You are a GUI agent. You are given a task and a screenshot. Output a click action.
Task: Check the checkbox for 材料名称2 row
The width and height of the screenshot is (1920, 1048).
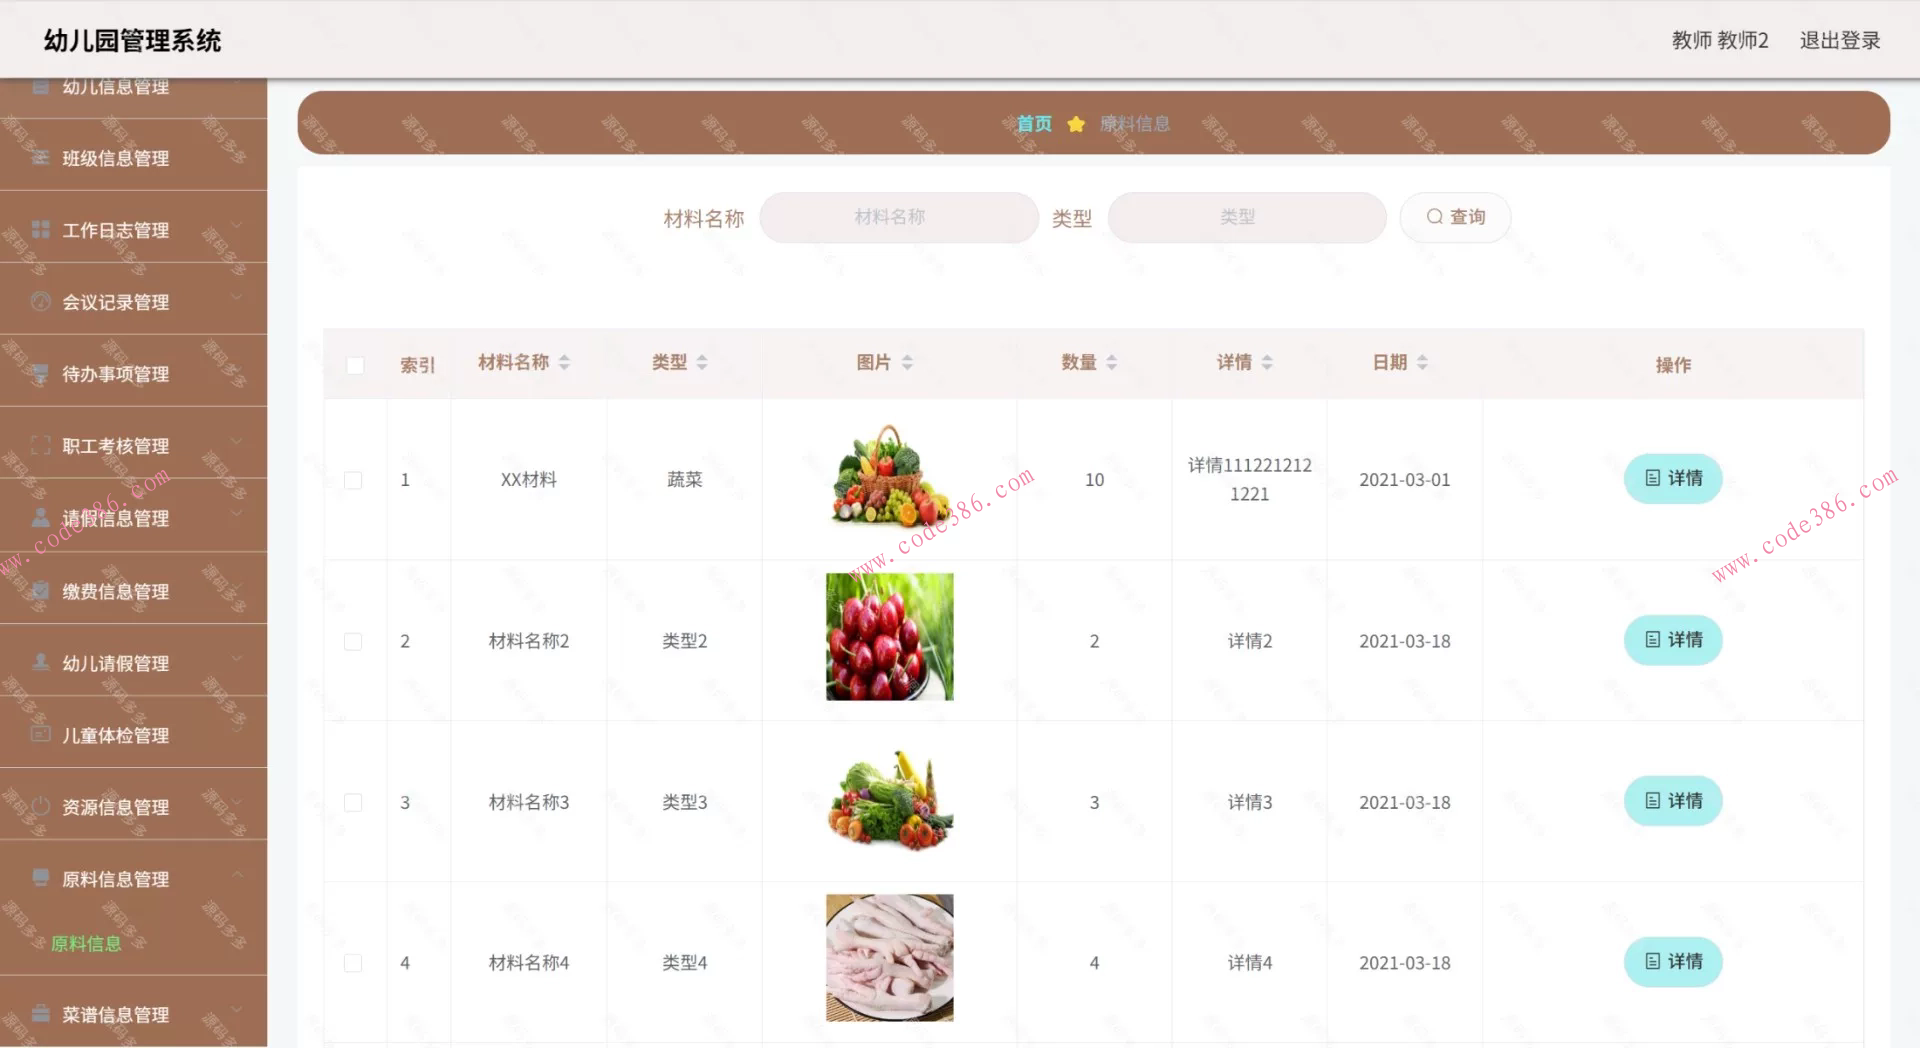352,641
